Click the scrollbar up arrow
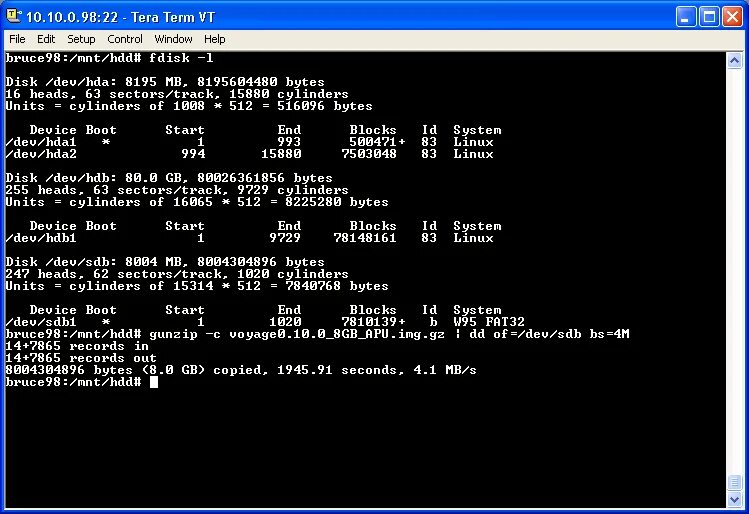The width and height of the screenshot is (749, 514). 734,61
